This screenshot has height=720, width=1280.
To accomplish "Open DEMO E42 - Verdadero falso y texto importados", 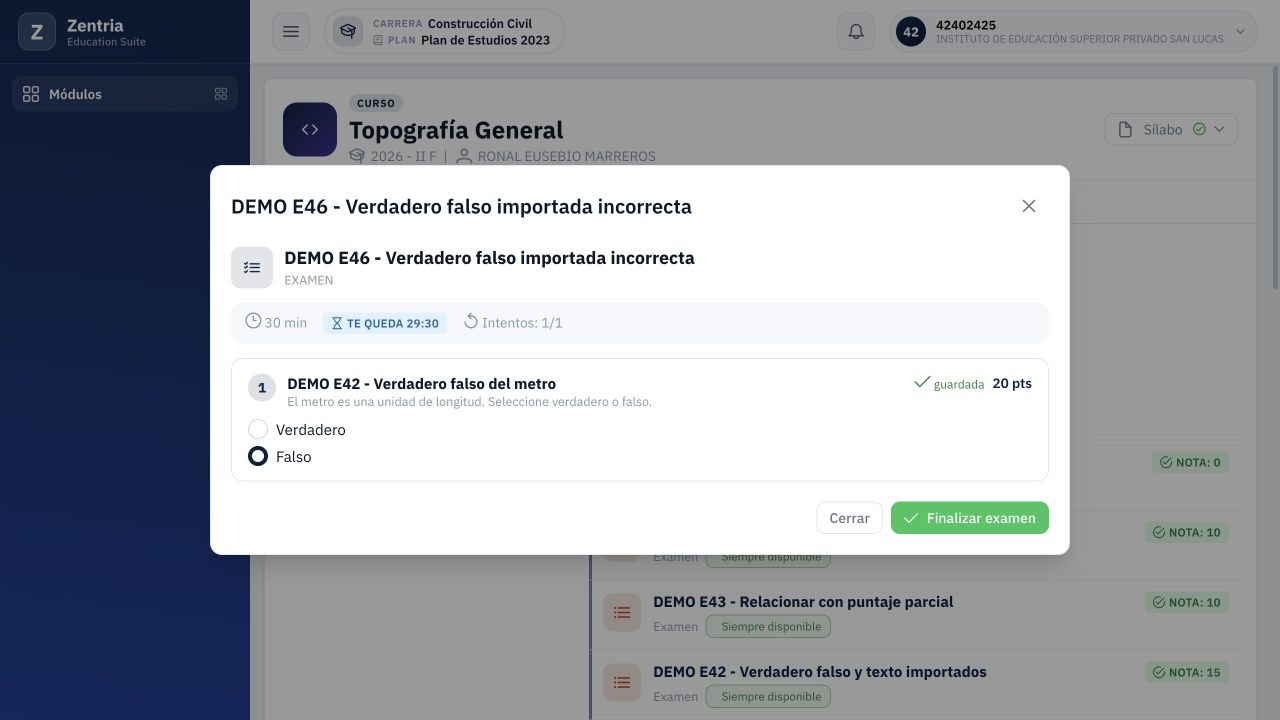I will click(820, 672).
